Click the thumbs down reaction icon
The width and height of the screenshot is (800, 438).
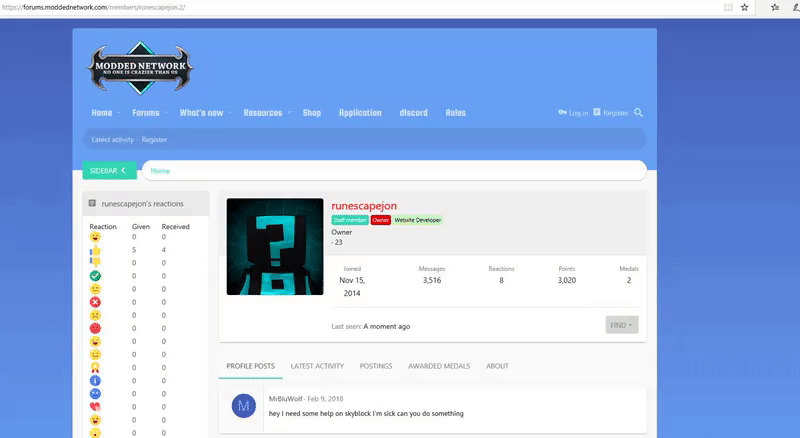point(95,262)
